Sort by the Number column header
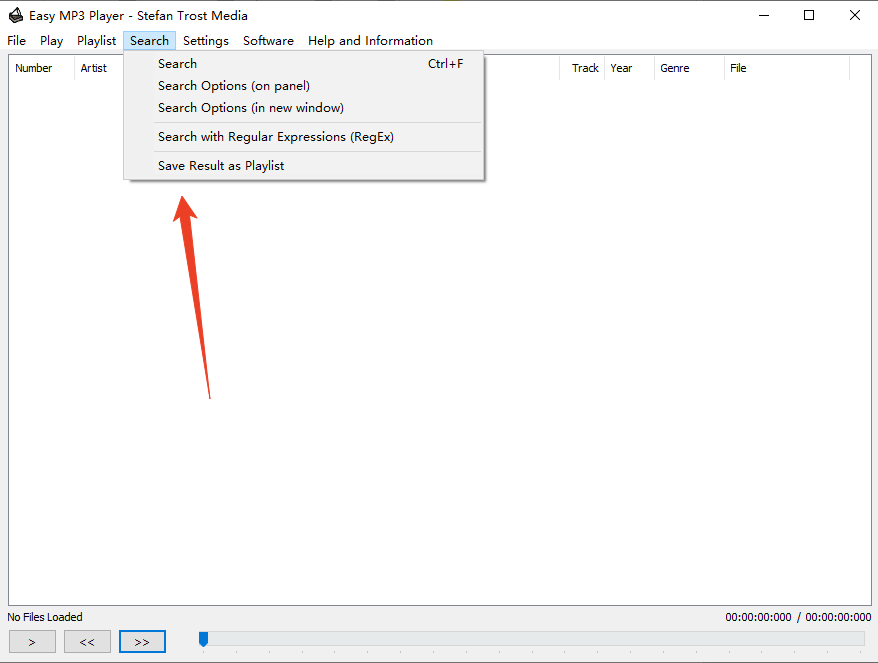878x663 pixels. click(x=41, y=68)
